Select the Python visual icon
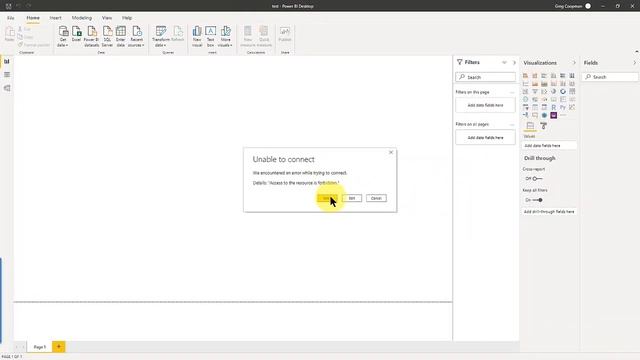Viewport: 640px width, 360px height. pos(563,107)
